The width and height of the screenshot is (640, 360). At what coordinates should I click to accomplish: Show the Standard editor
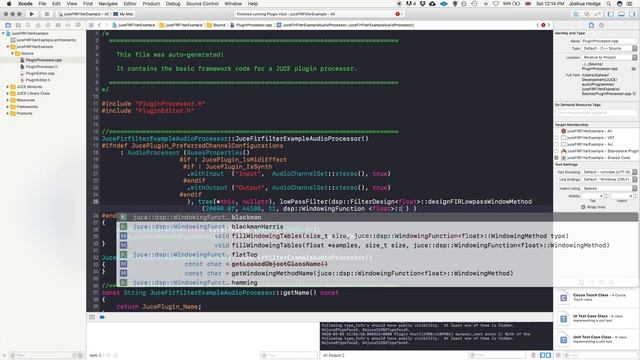tap(576, 14)
